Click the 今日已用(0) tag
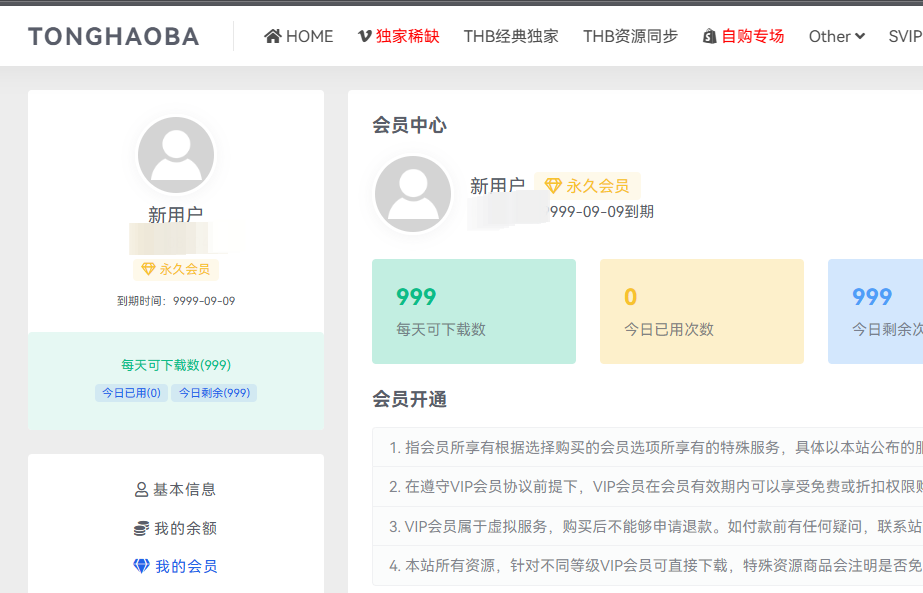 click(131, 393)
